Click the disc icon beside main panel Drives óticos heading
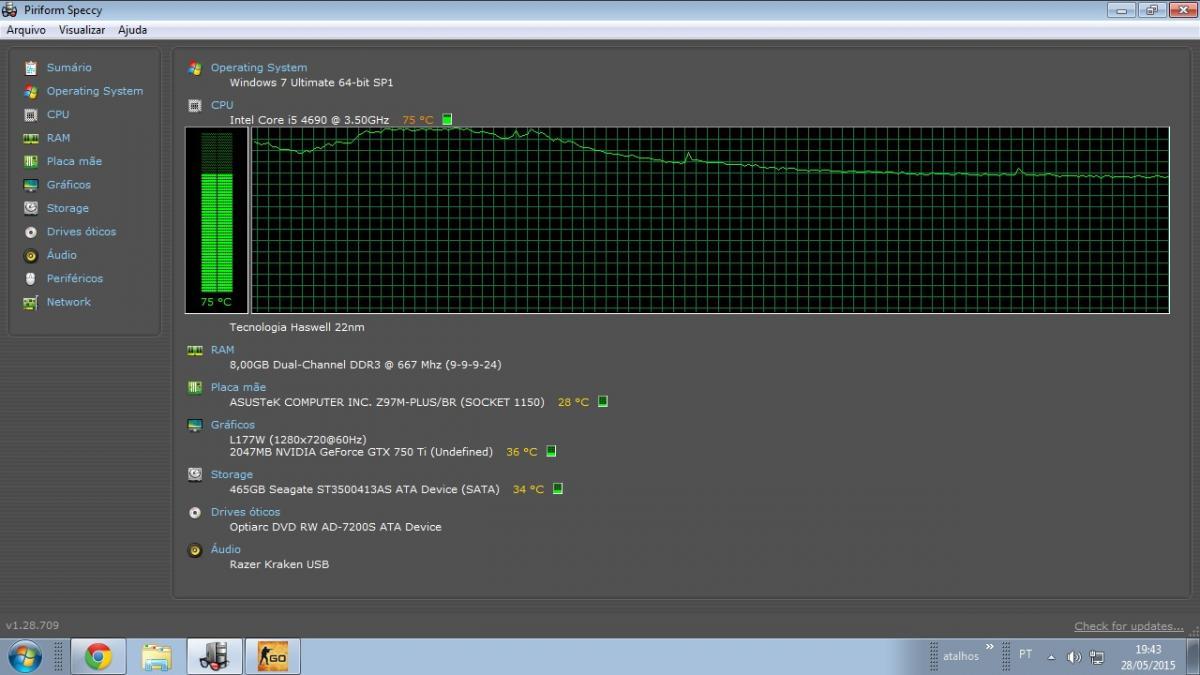The height and width of the screenshot is (675, 1200). (195, 512)
